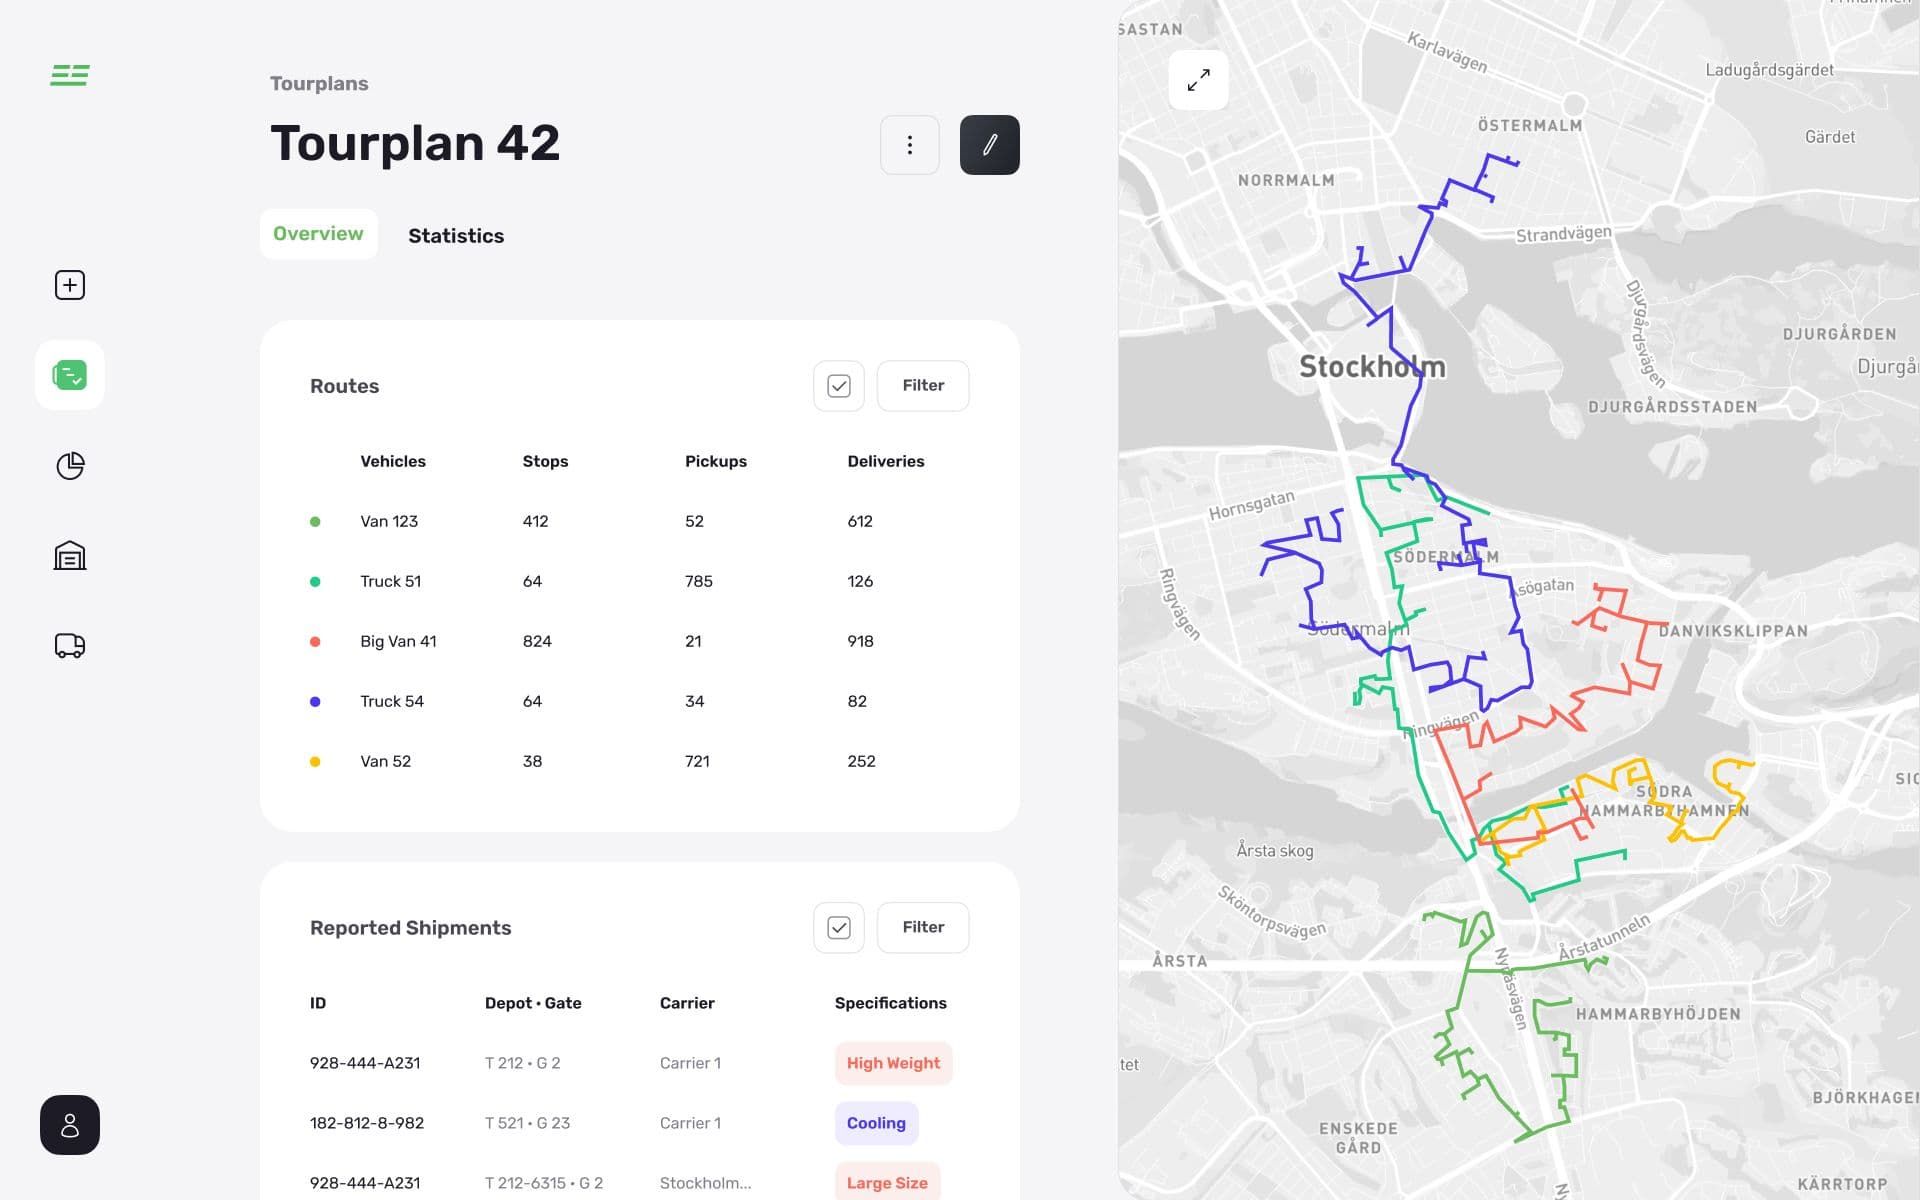Click the Tourplans breadcrumb link
1920x1200 pixels.
click(319, 84)
